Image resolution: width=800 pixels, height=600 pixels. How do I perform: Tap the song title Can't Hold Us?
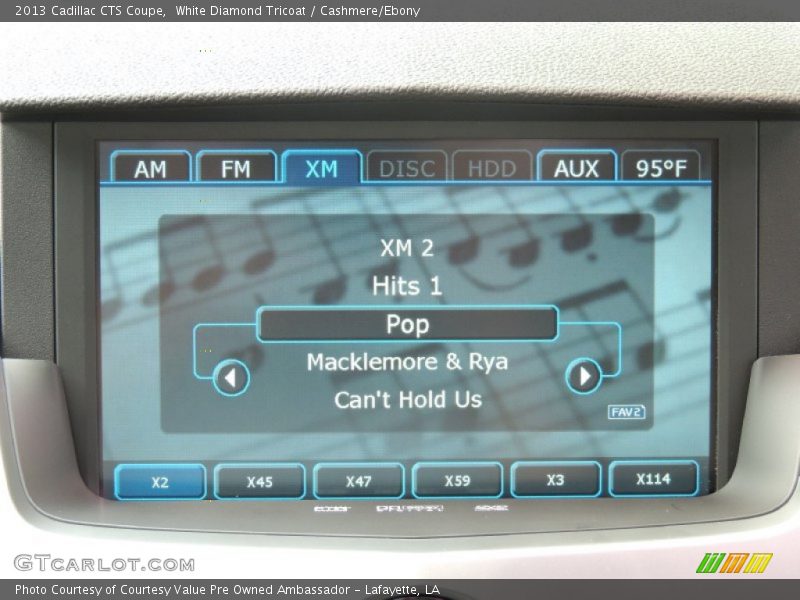(407, 400)
